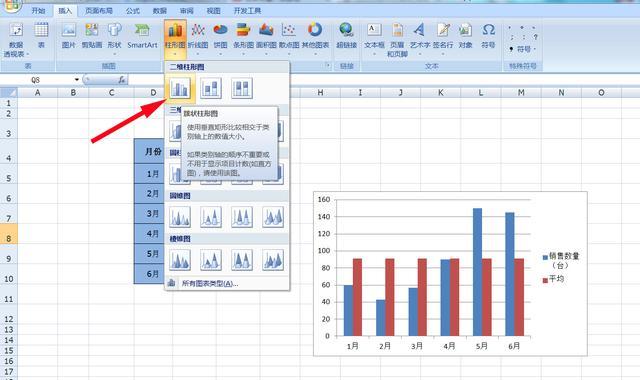The image size is (640, 380).
Task: Click the 160 value axis label
Action: coord(324,200)
